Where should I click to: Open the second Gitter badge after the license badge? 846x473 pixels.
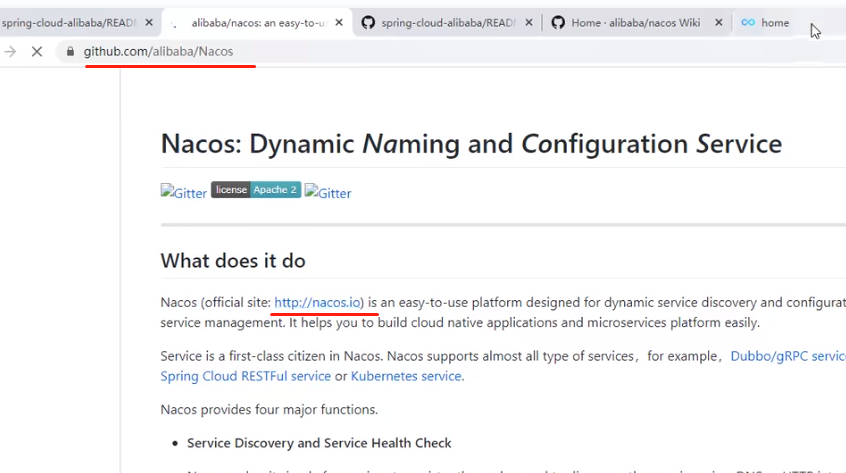tap(328, 193)
